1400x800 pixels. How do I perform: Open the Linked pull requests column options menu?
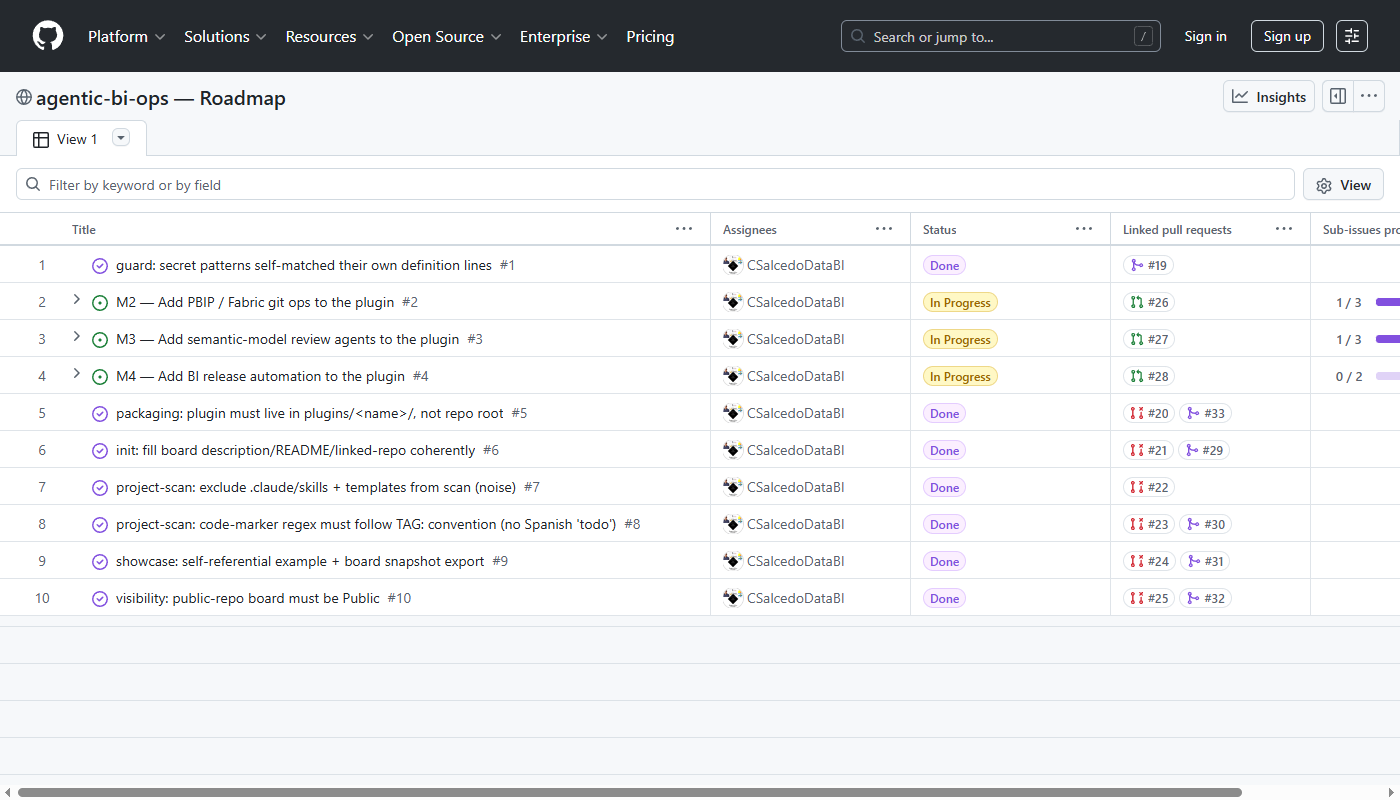click(1284, 229)
